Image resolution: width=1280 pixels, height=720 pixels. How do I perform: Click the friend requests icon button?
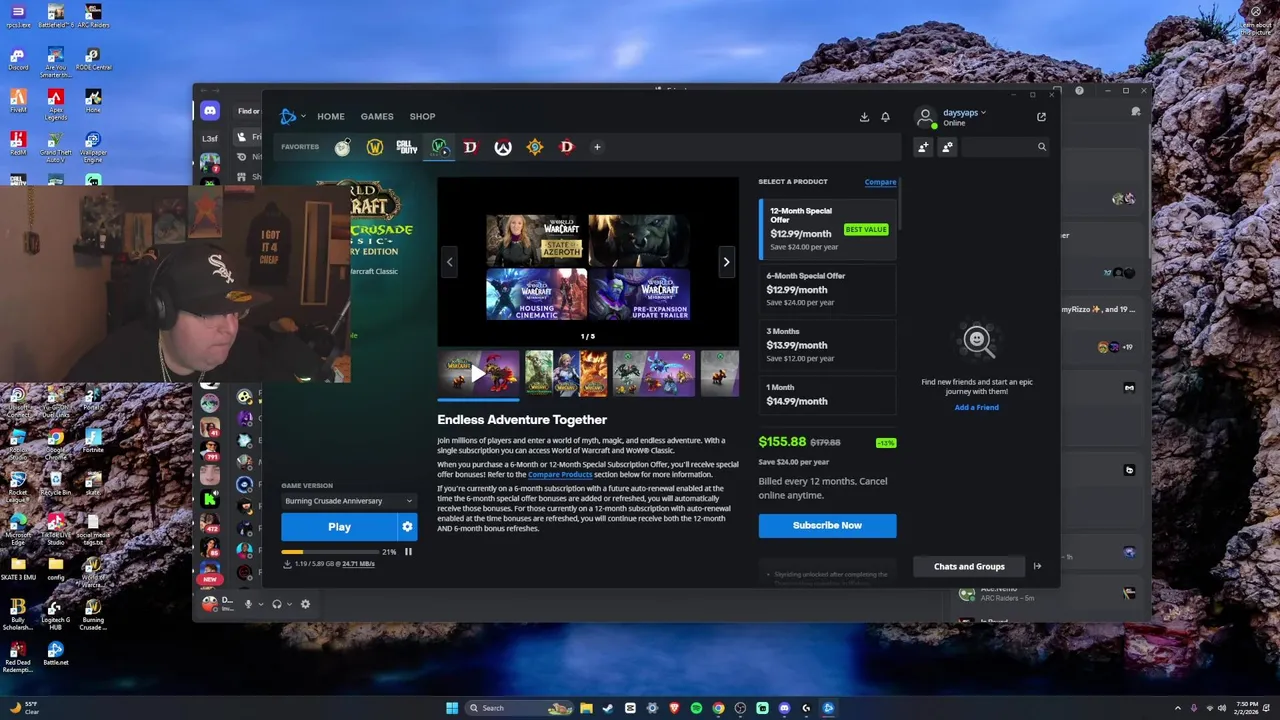(x=947, y=147)
